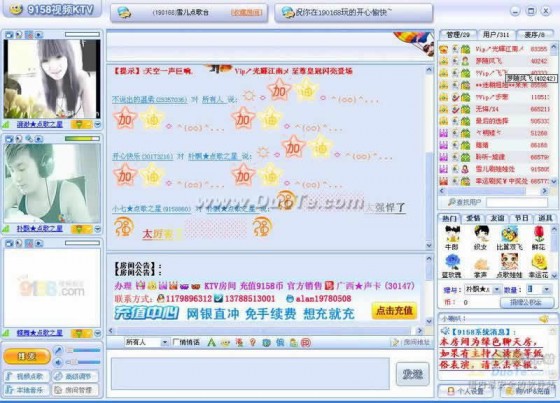Screen dimensions: 560x403
Task: Switch to the 管理/29 tab
Action: click(458, 35)
